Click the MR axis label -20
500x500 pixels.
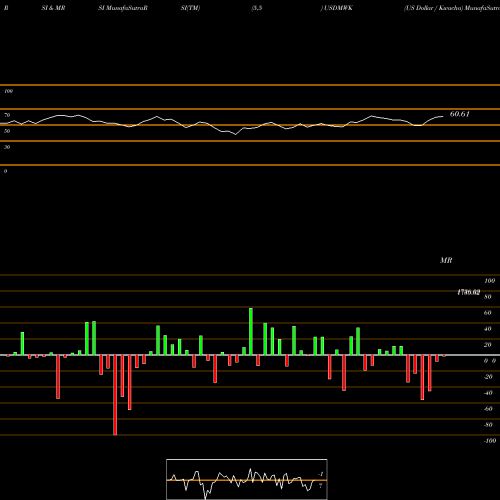click(488, 377)
